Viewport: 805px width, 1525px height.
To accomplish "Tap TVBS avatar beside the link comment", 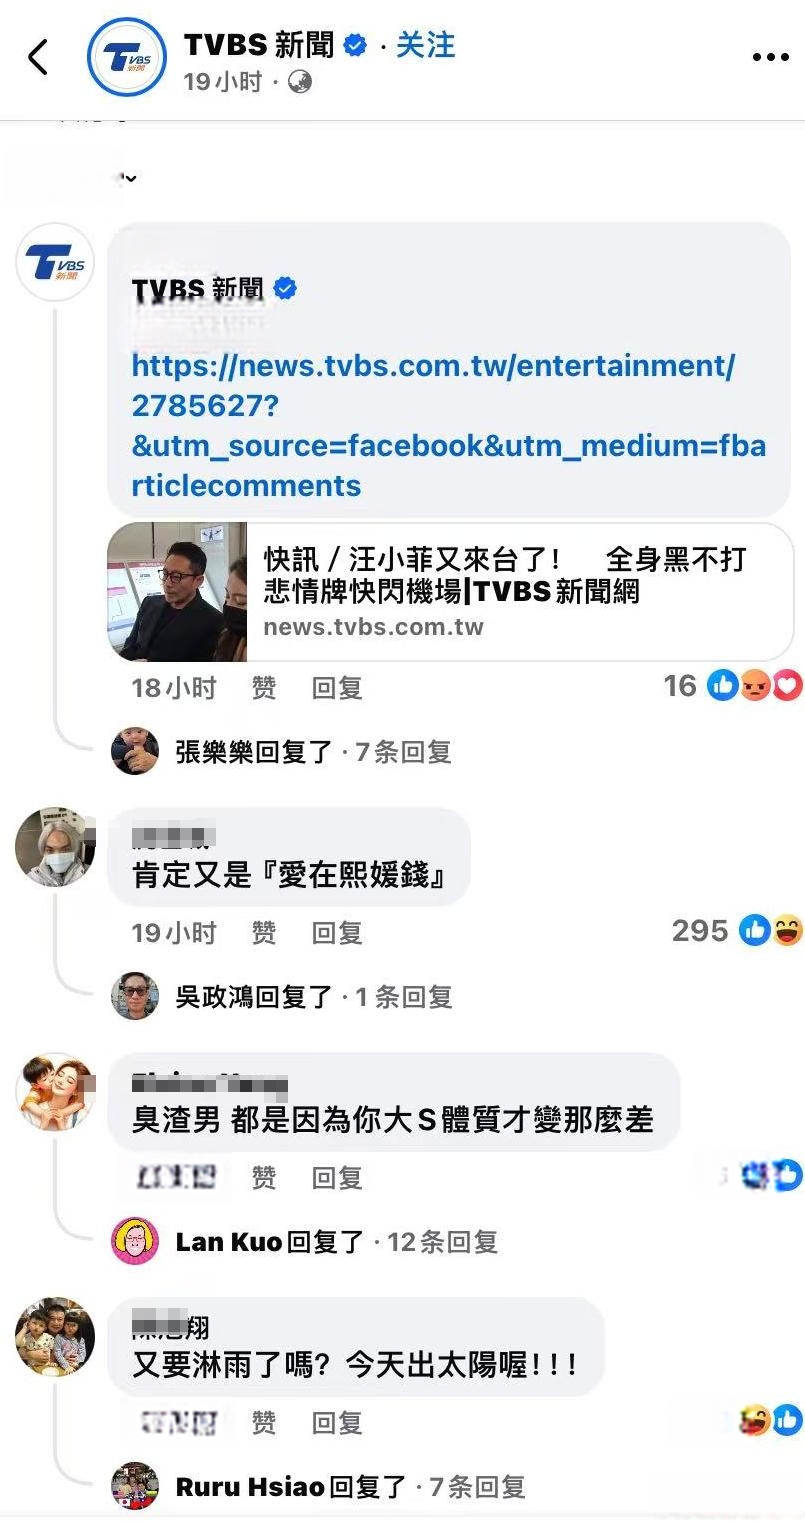I will tap(56, 264).
